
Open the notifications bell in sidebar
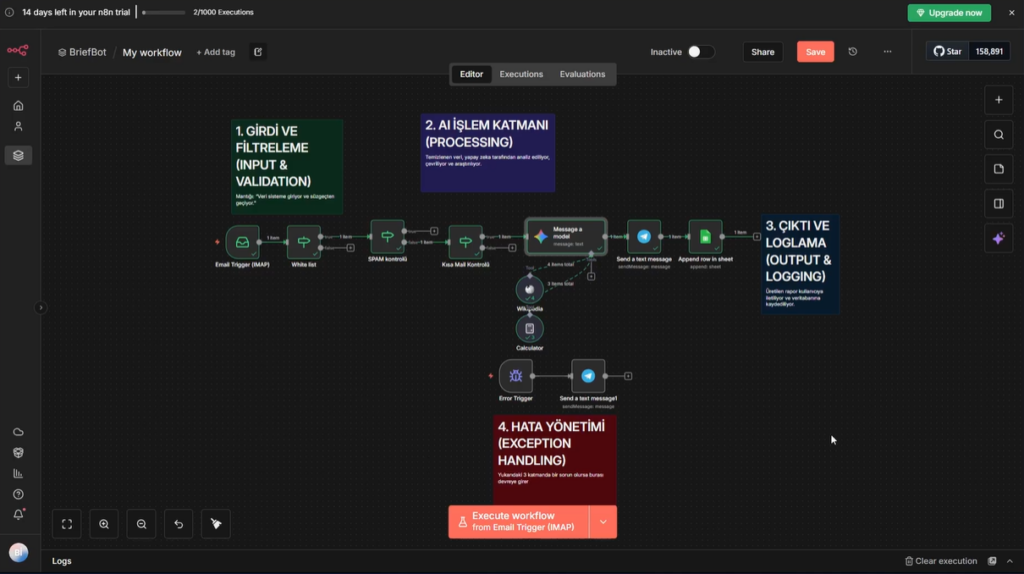[18, 514]
